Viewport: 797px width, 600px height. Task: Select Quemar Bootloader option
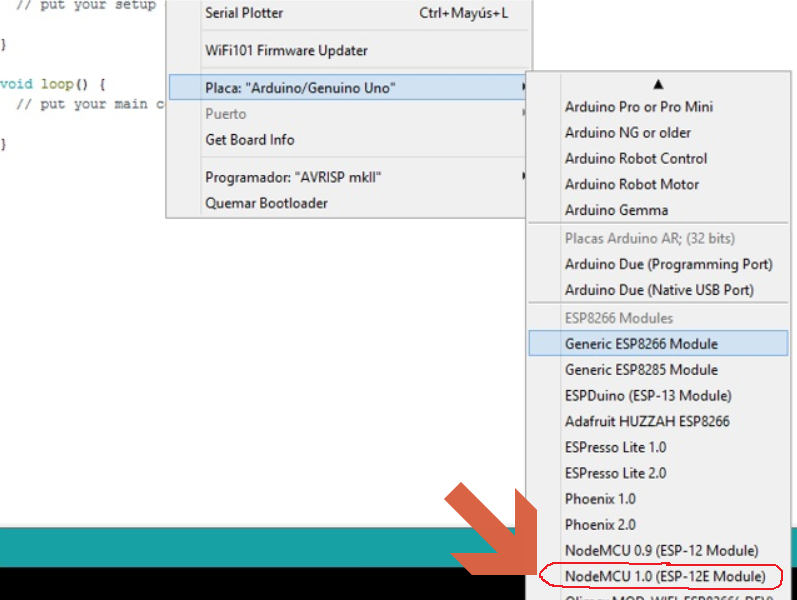[x=349, y=203]
